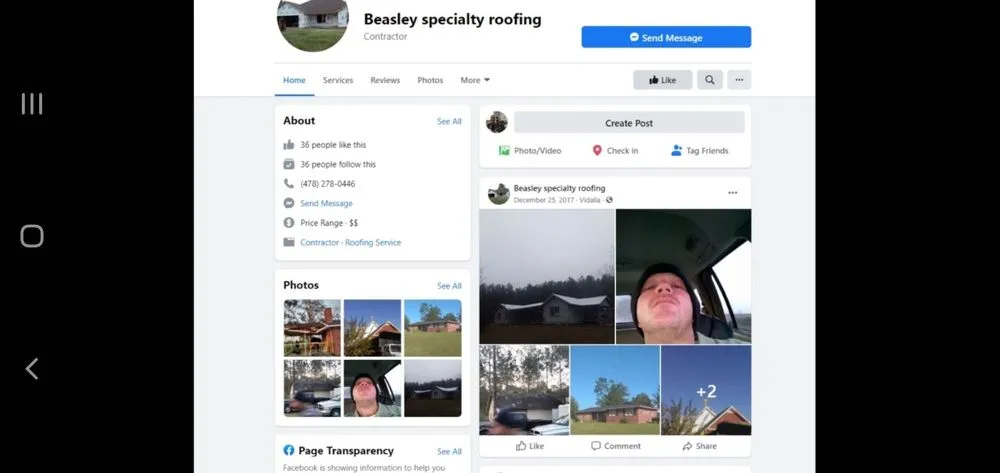This screenshot has width=1000, height=473.
Task: Click the Photo/Video icon option
Action: 530,150
